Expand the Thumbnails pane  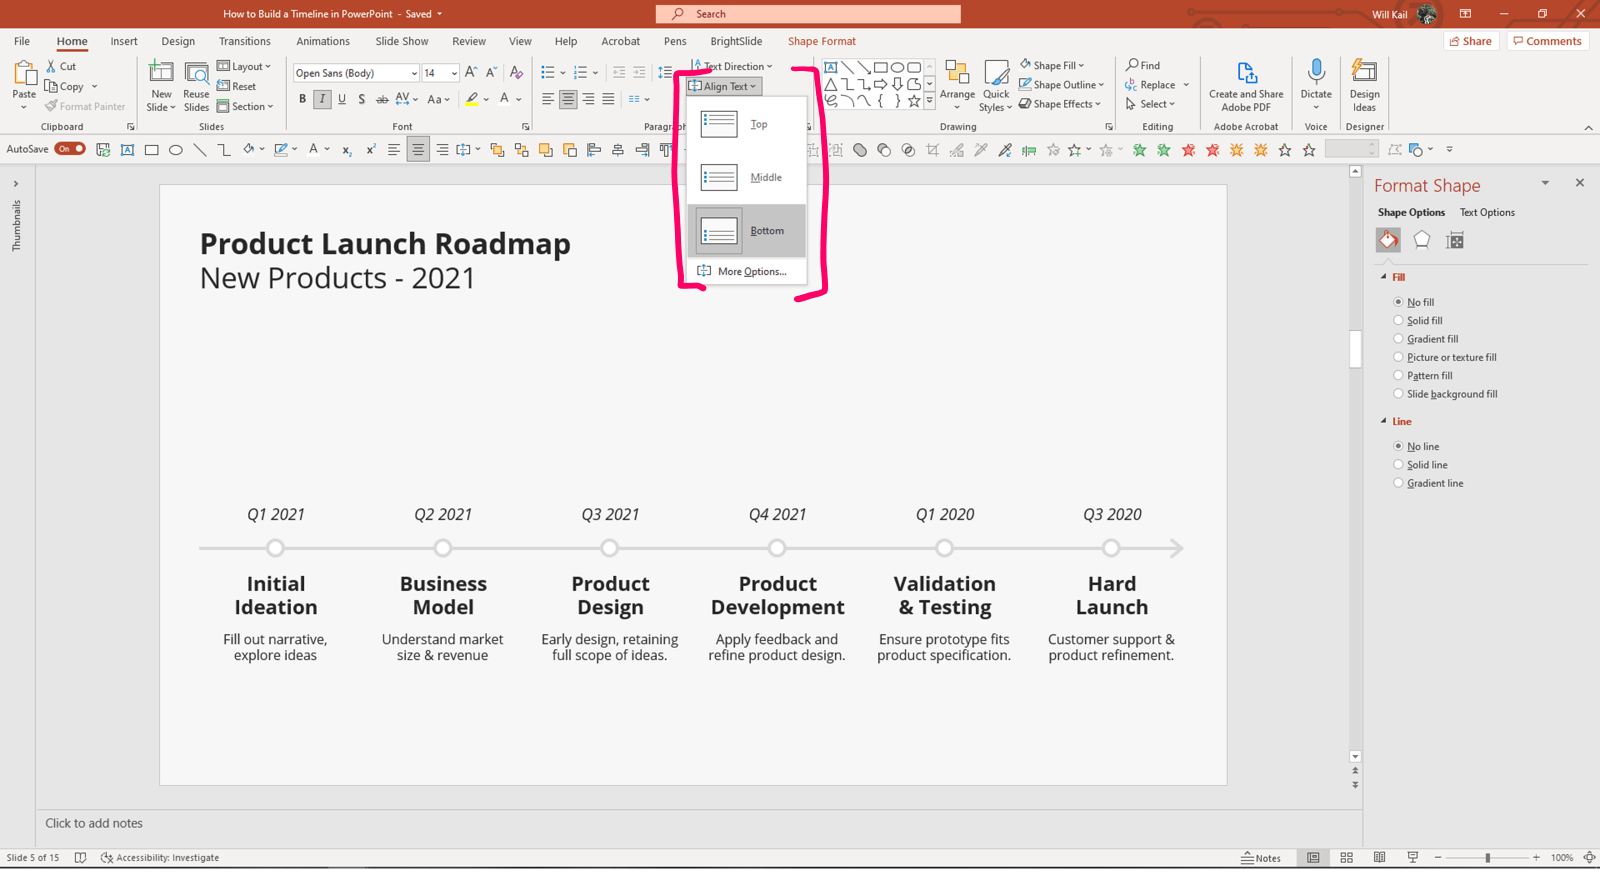pyautogui.click(x=16, y=184)
